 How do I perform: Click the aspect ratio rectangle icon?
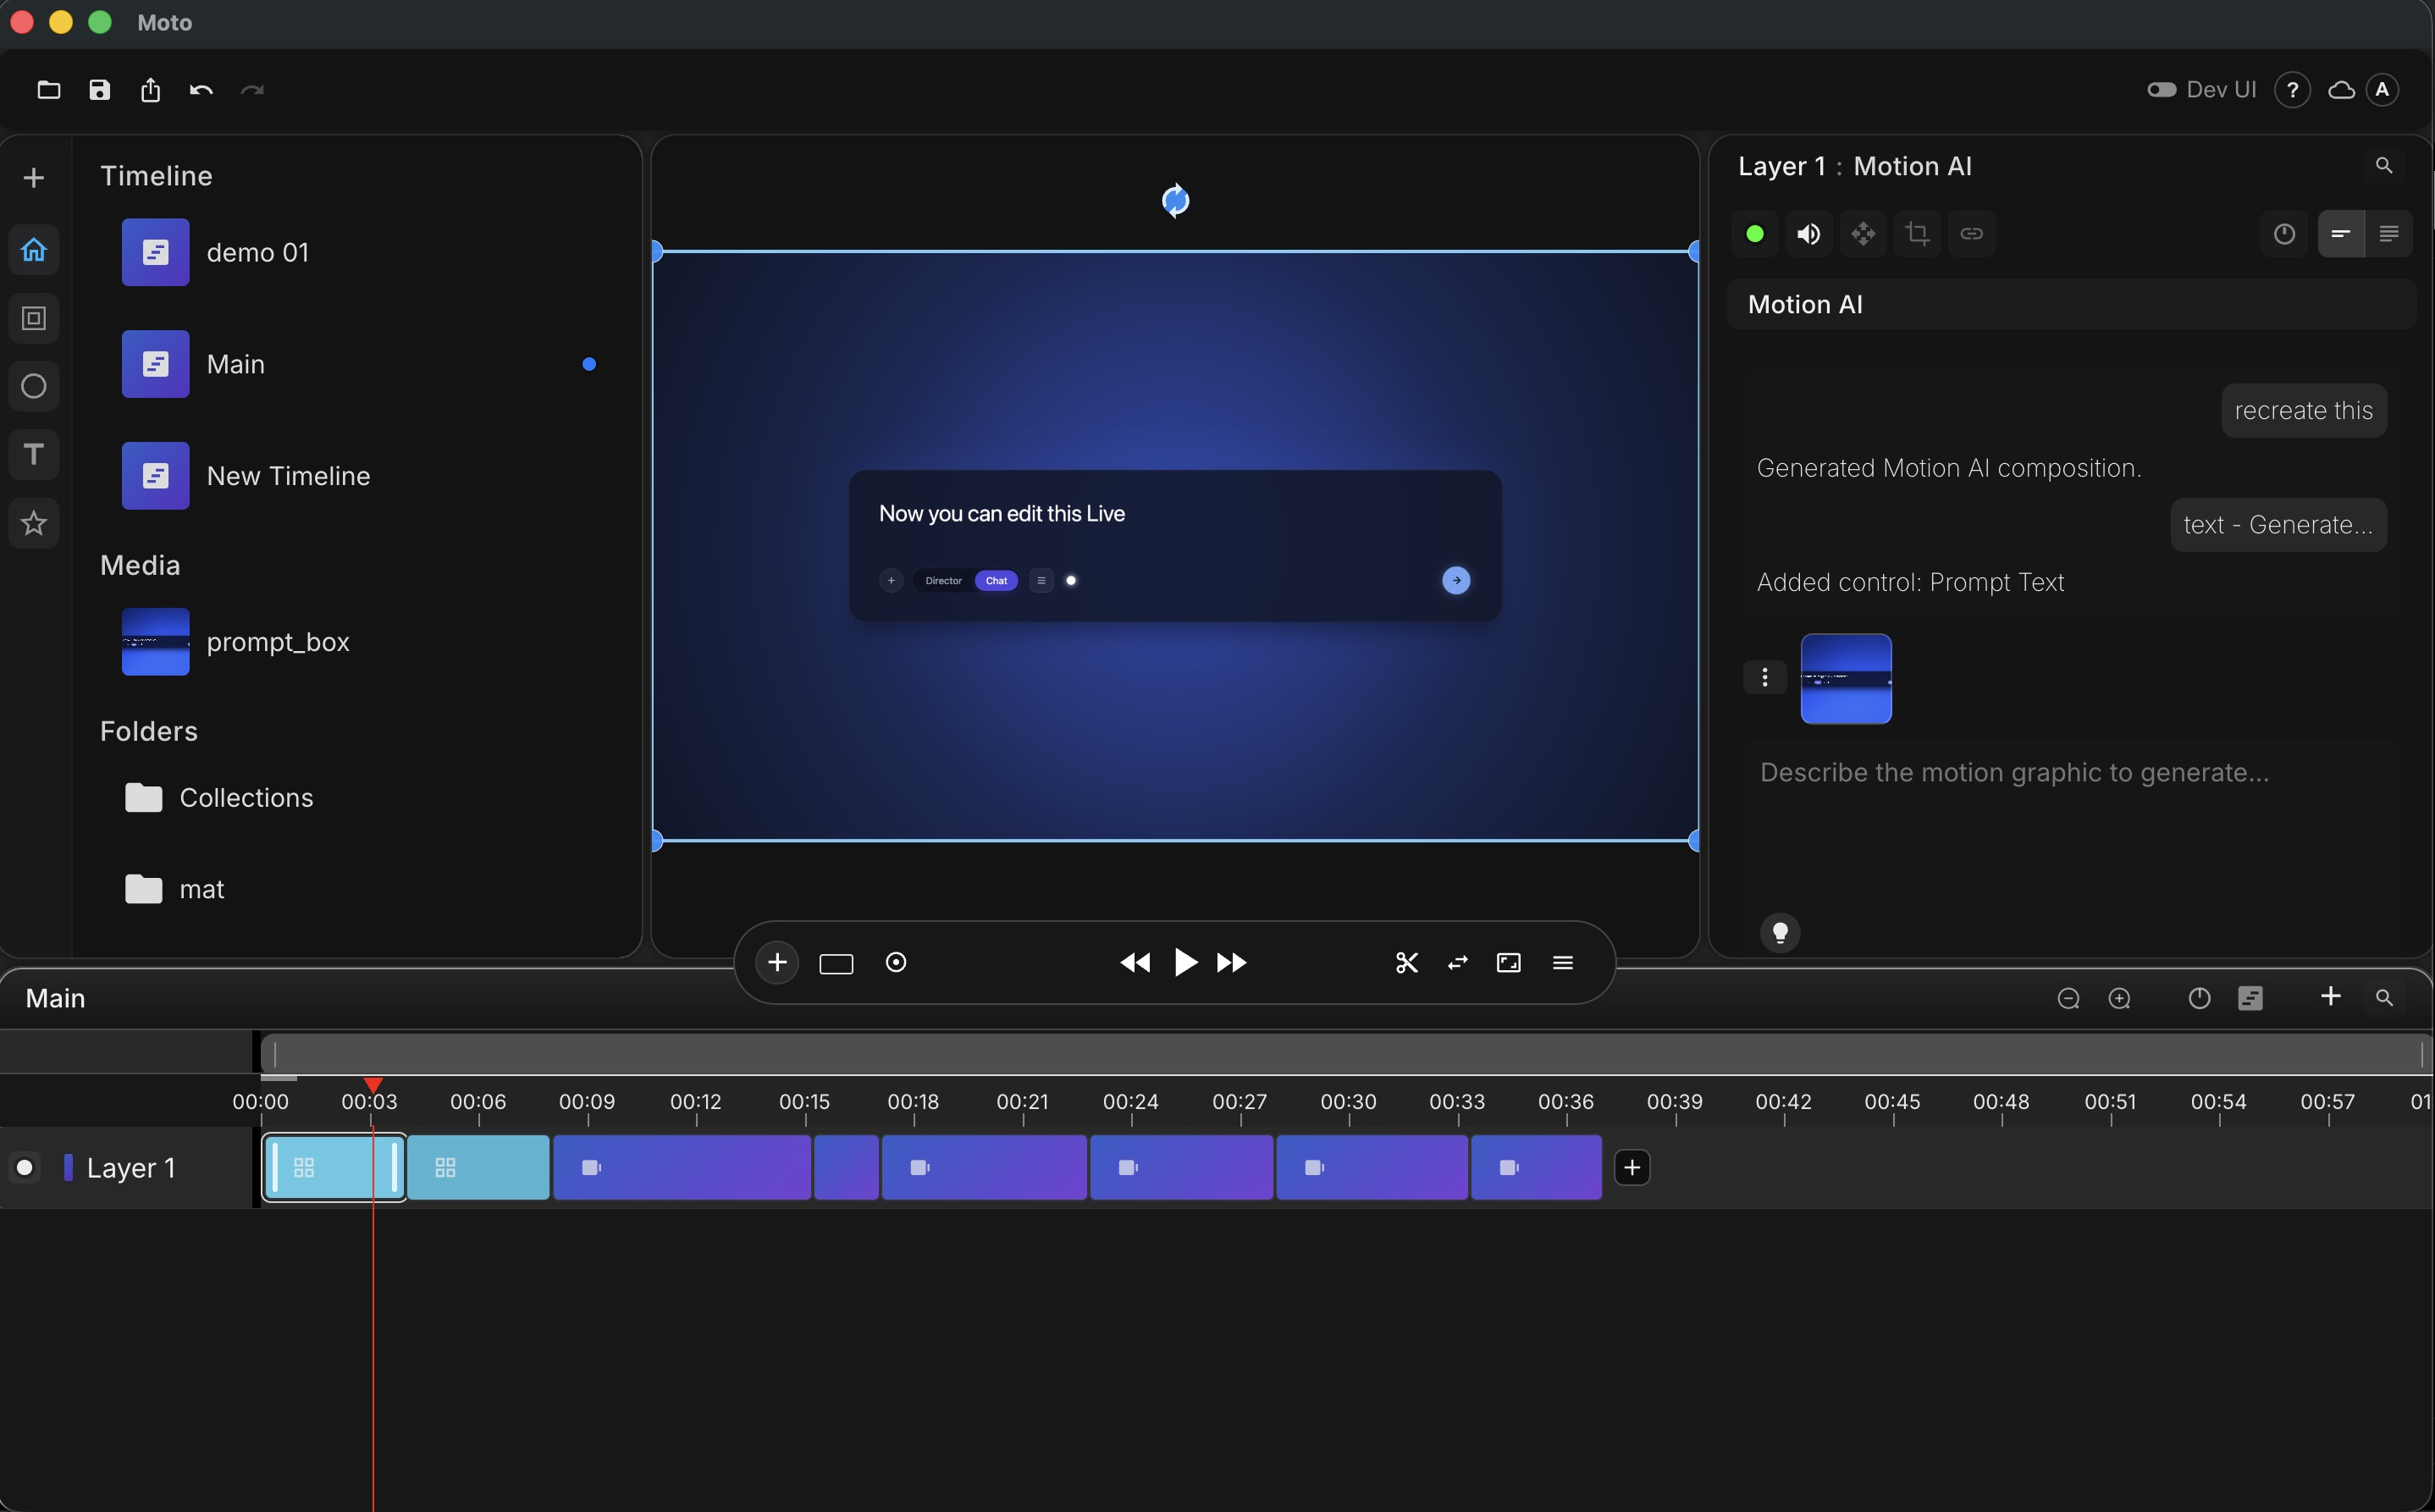point(836,963)
